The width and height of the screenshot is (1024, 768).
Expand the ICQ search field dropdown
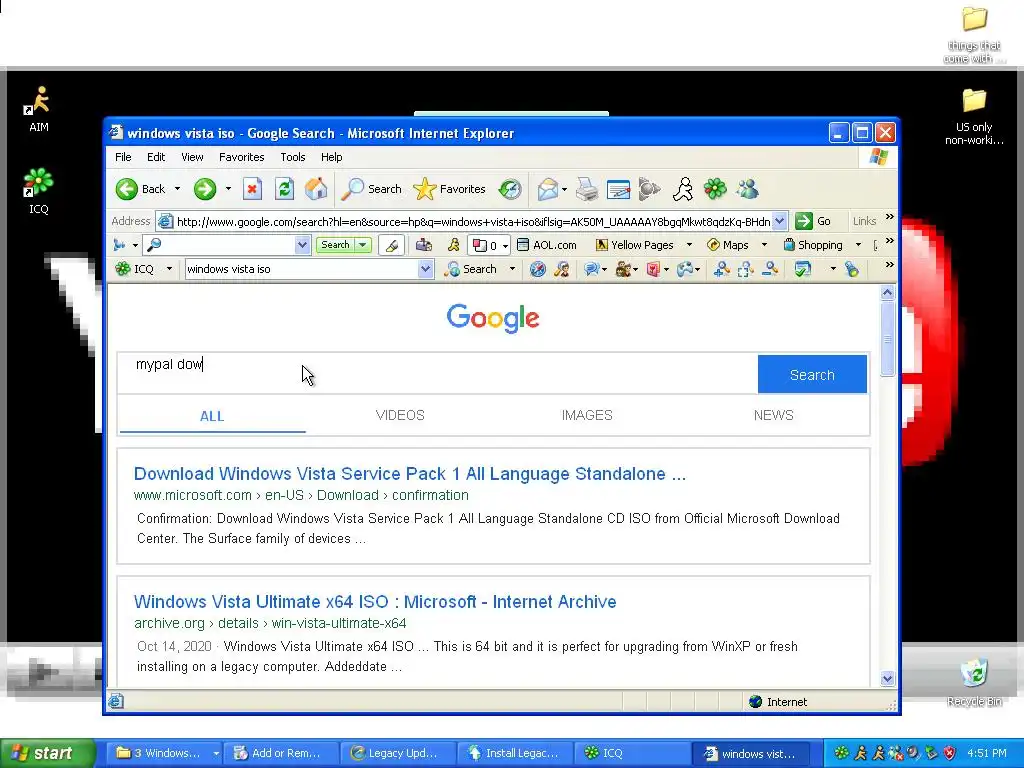point(425,269)
